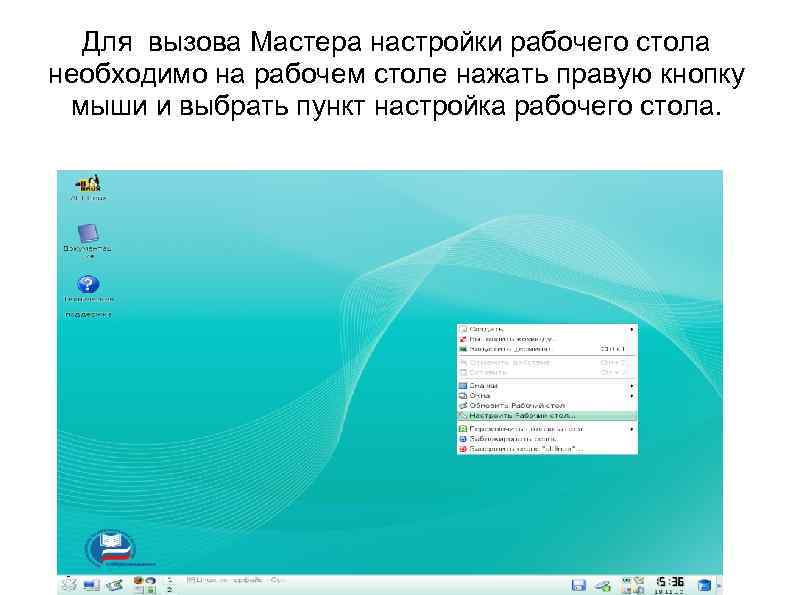The height and width of the screenshot is (595, 794).
Task: Open the K menu launcher on the panel
Action: click(68, 585)
